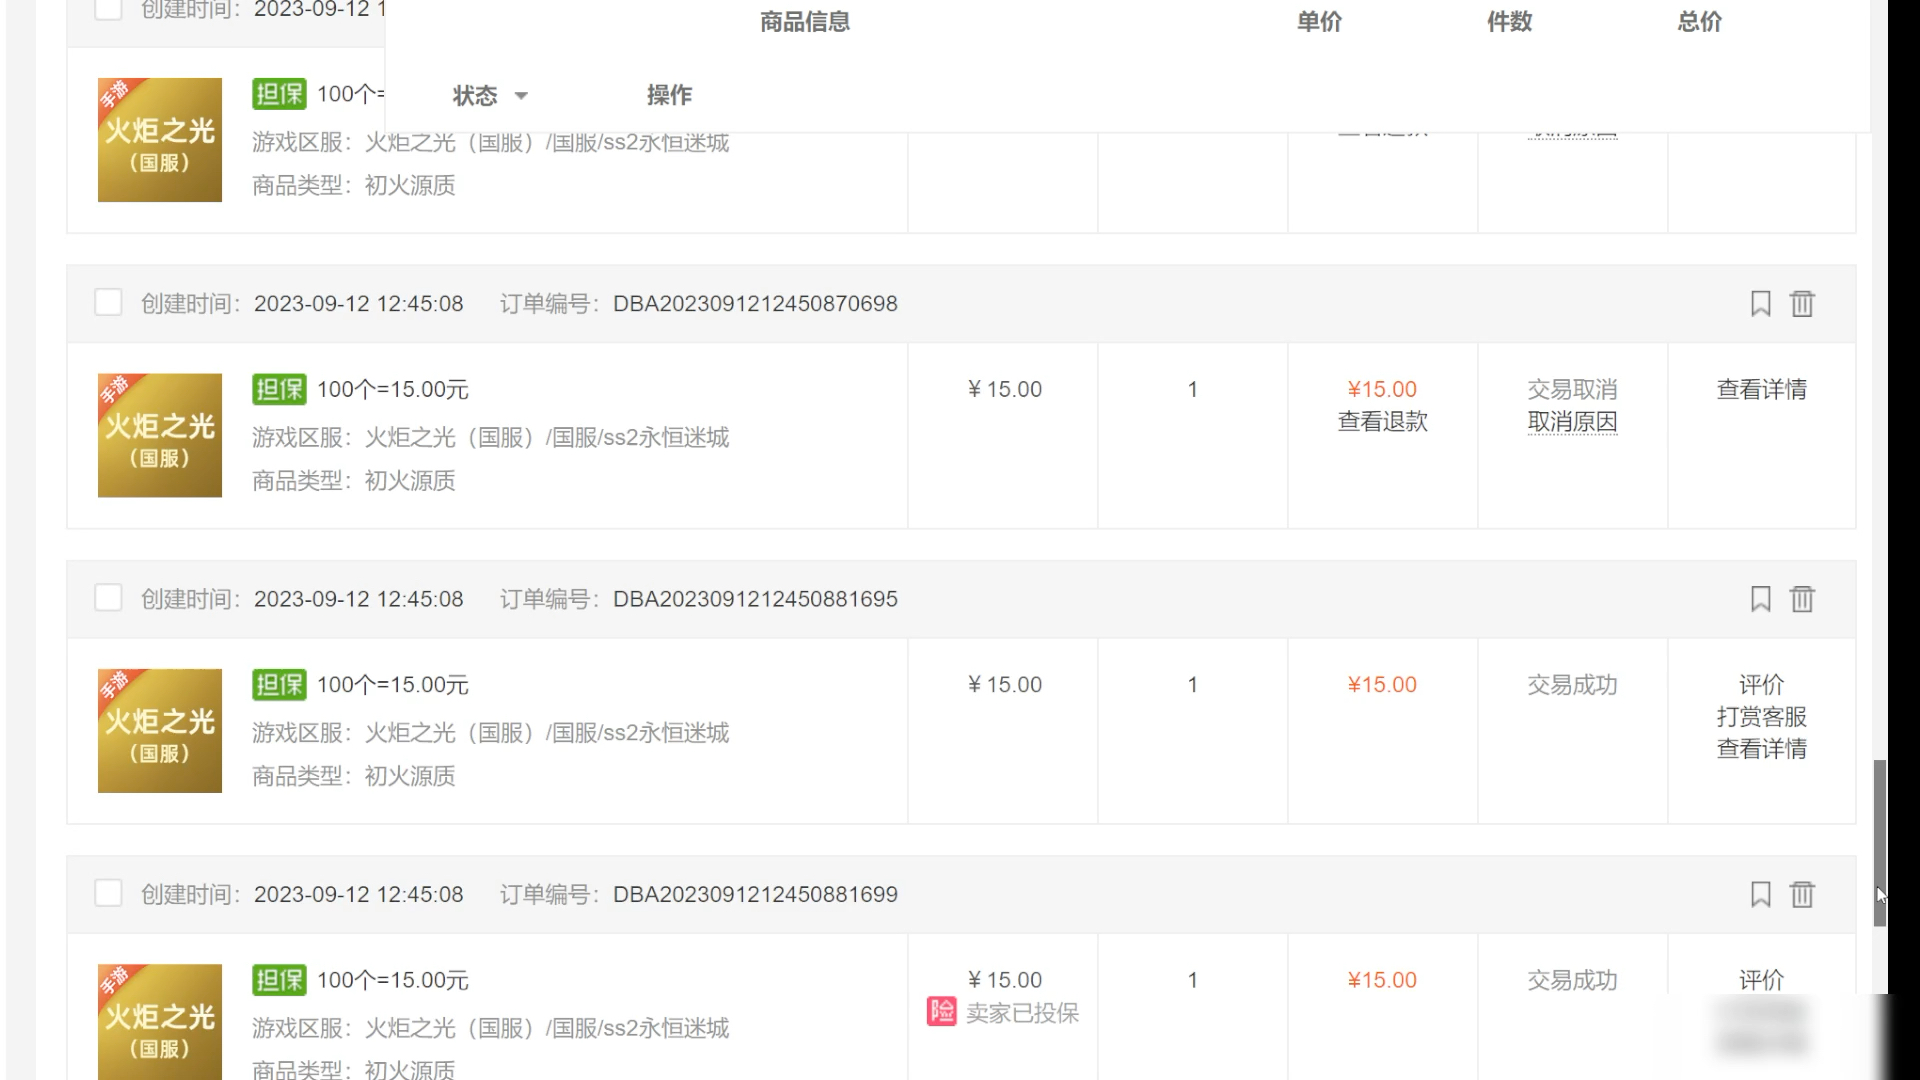Click 查看退款 for the cancelled order
Viewport: 1920px width, 1080px height.
point(1382,422)
